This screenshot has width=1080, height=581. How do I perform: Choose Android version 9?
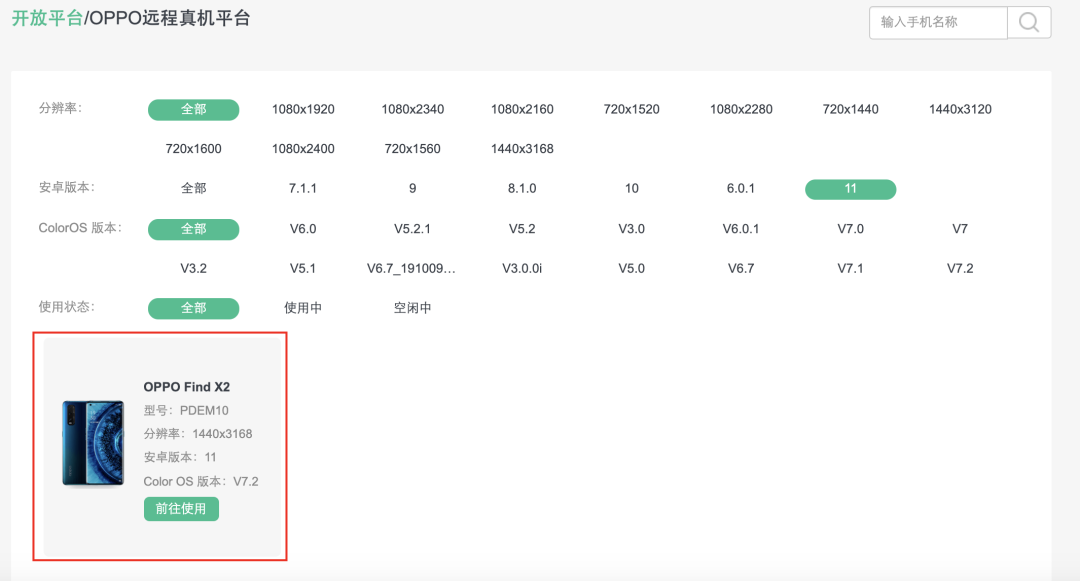(x=413, y=189)
